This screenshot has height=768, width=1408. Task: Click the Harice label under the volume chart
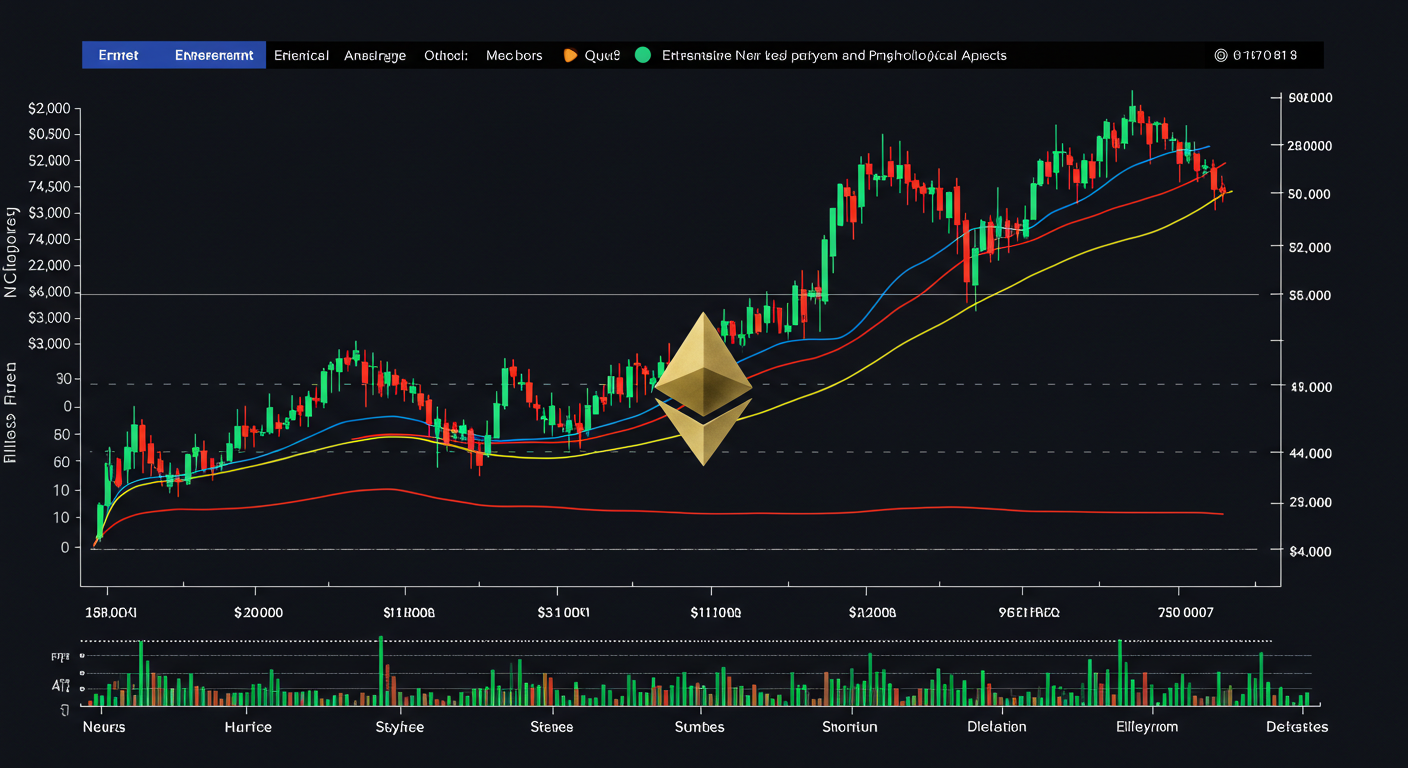[248, 727]
